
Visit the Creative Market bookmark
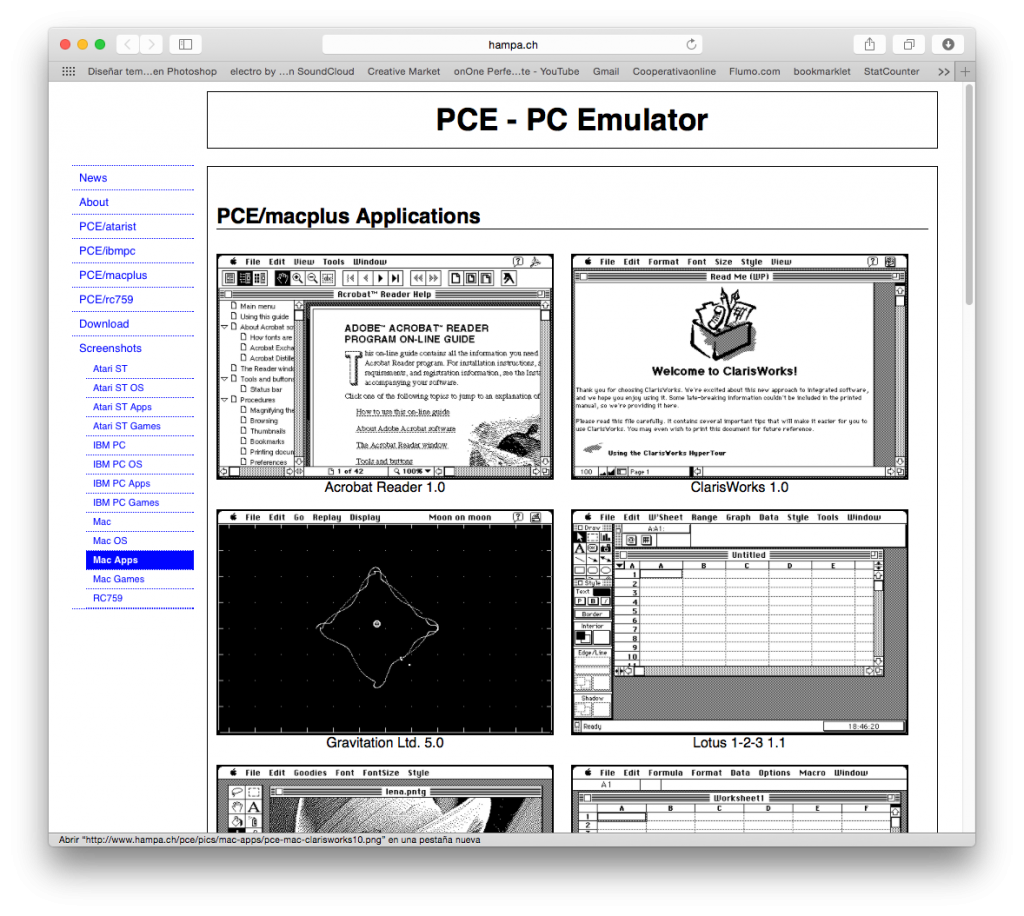[403, 71]
